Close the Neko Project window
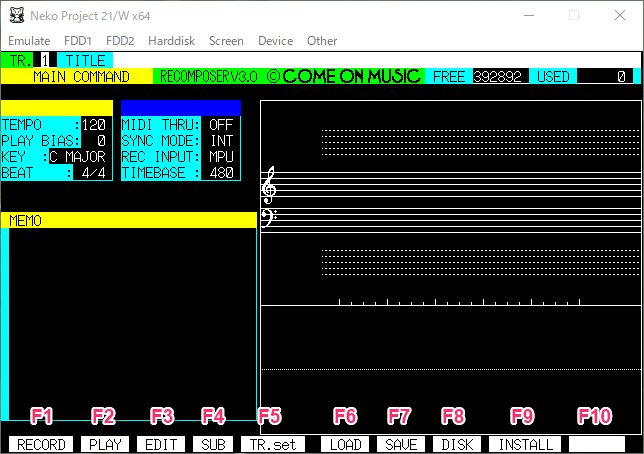This screenshot has height=454, width=644. point(620,16)
